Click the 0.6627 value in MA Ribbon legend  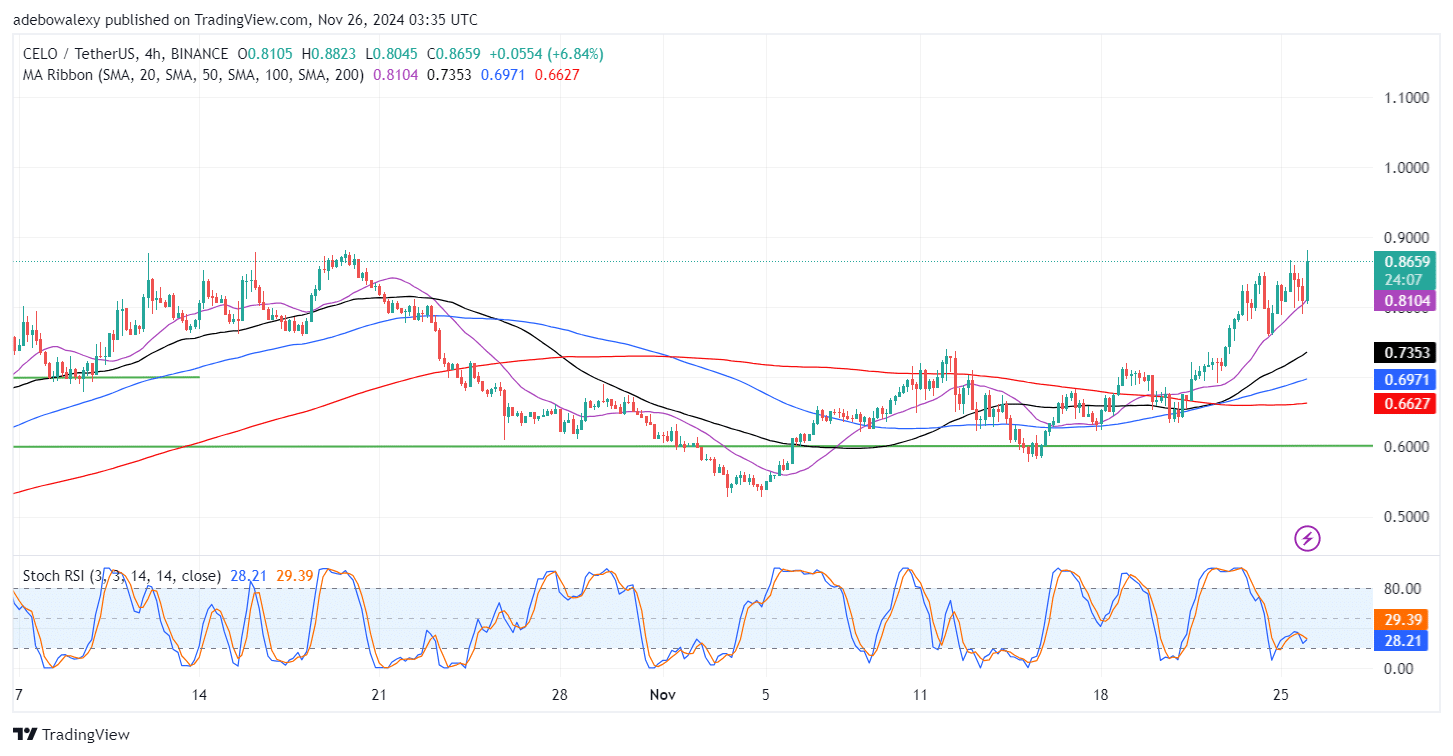(x=557, y=75)
